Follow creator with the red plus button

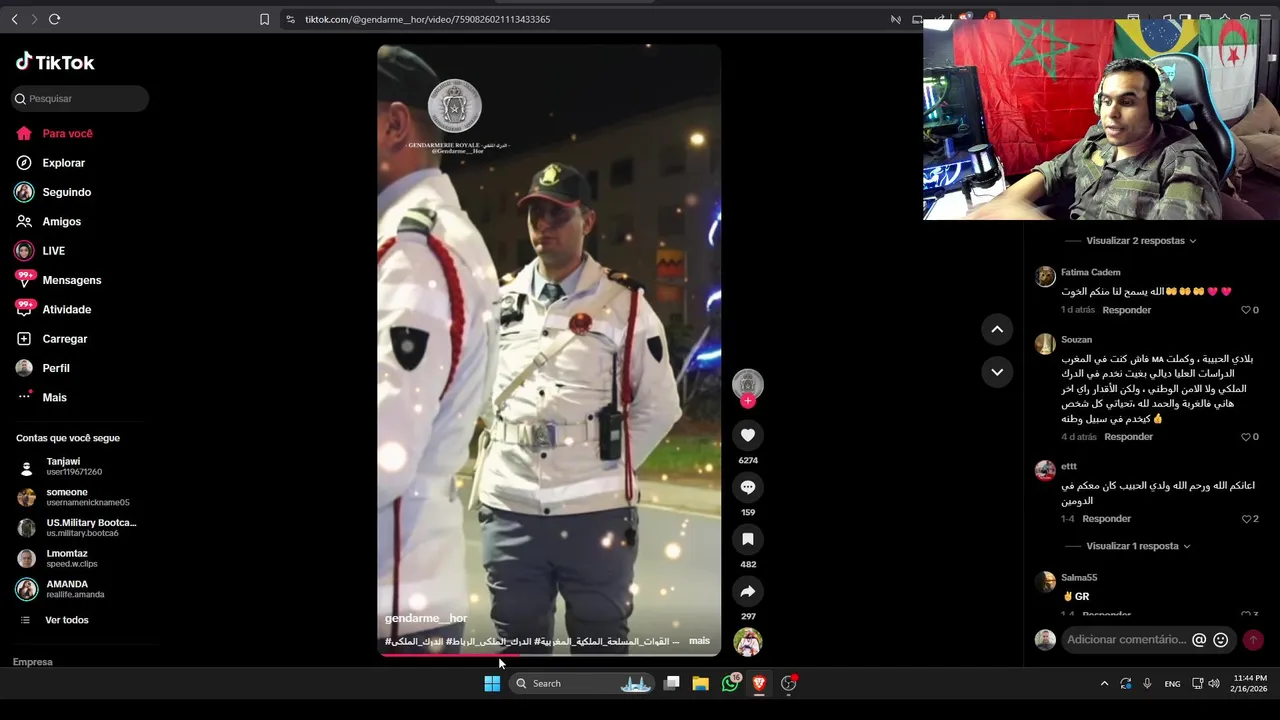(748, 401)
